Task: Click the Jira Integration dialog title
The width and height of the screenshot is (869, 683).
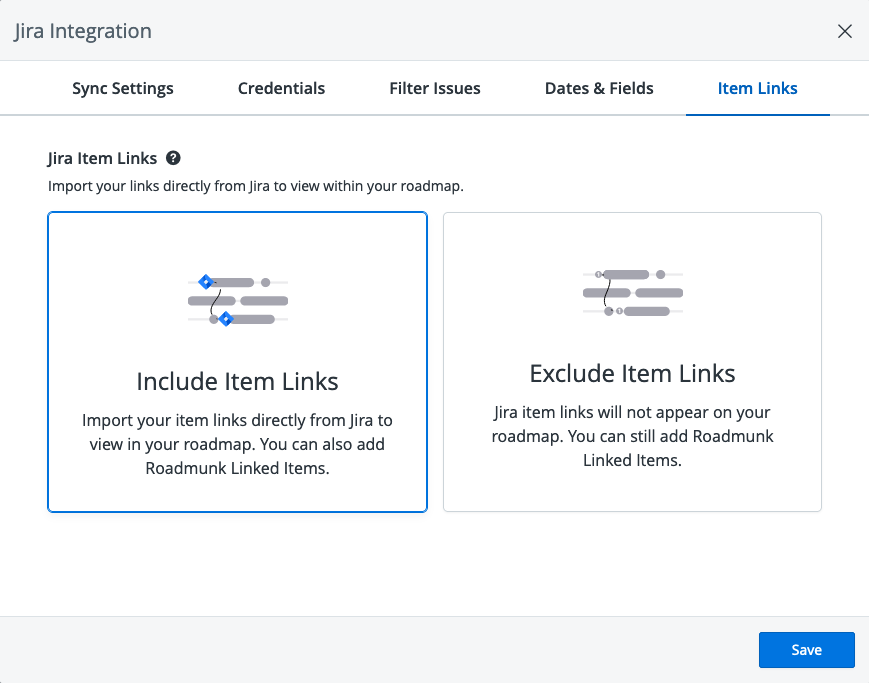Action: (x=83, y=31)
